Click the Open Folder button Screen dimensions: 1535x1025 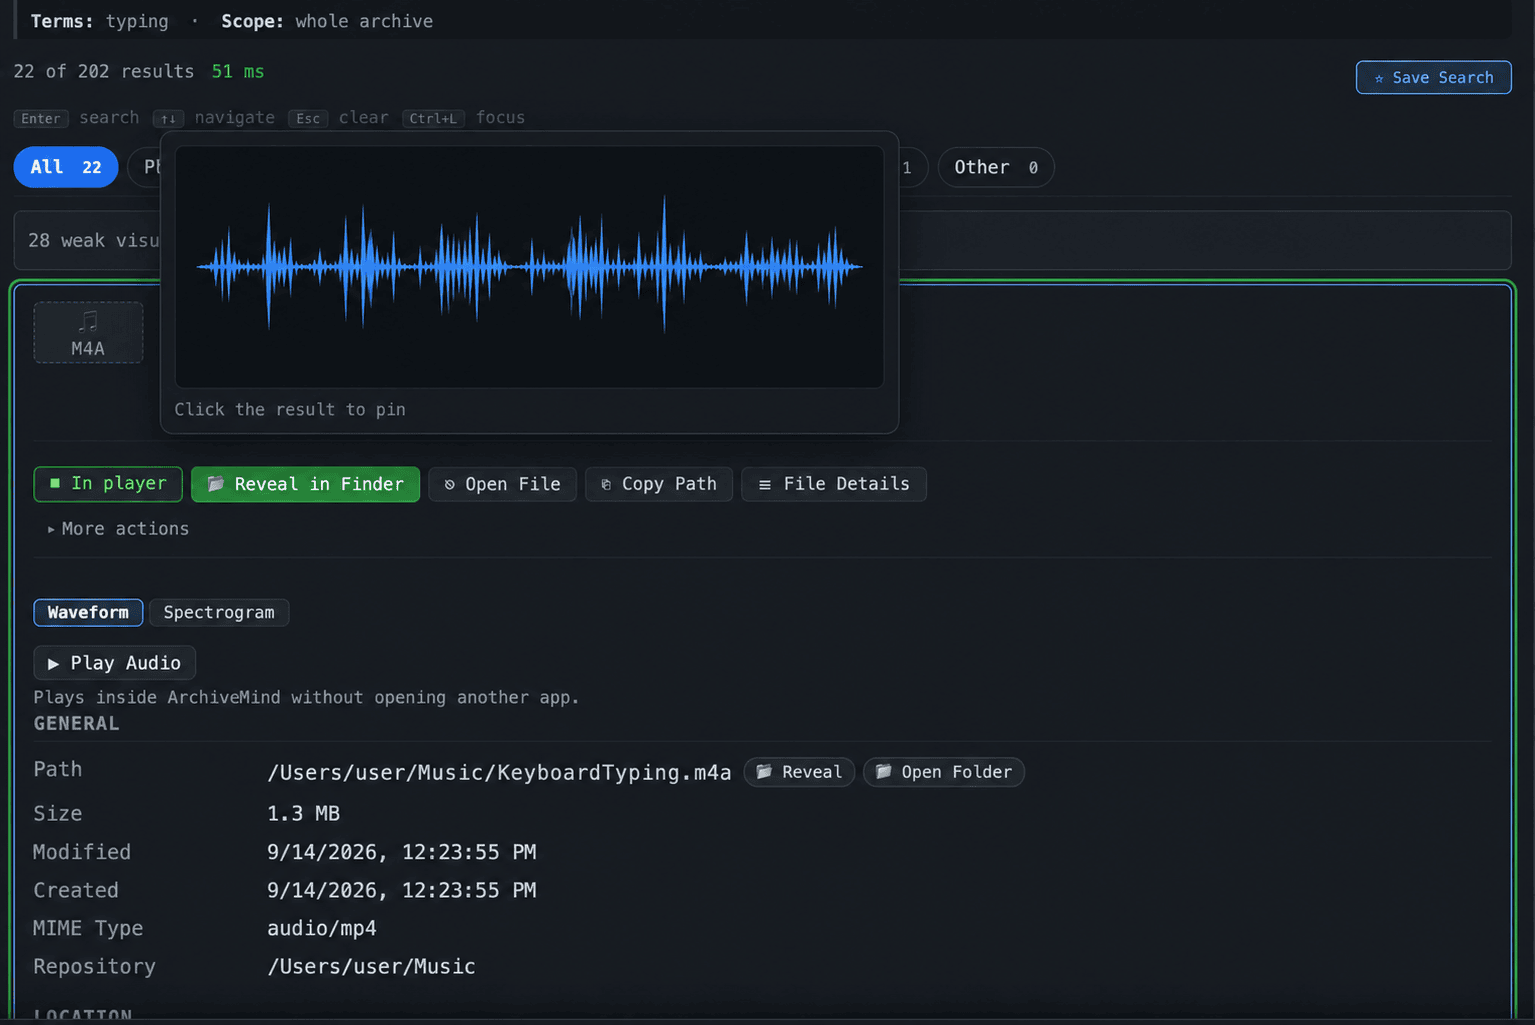click(x=943, y=772)
